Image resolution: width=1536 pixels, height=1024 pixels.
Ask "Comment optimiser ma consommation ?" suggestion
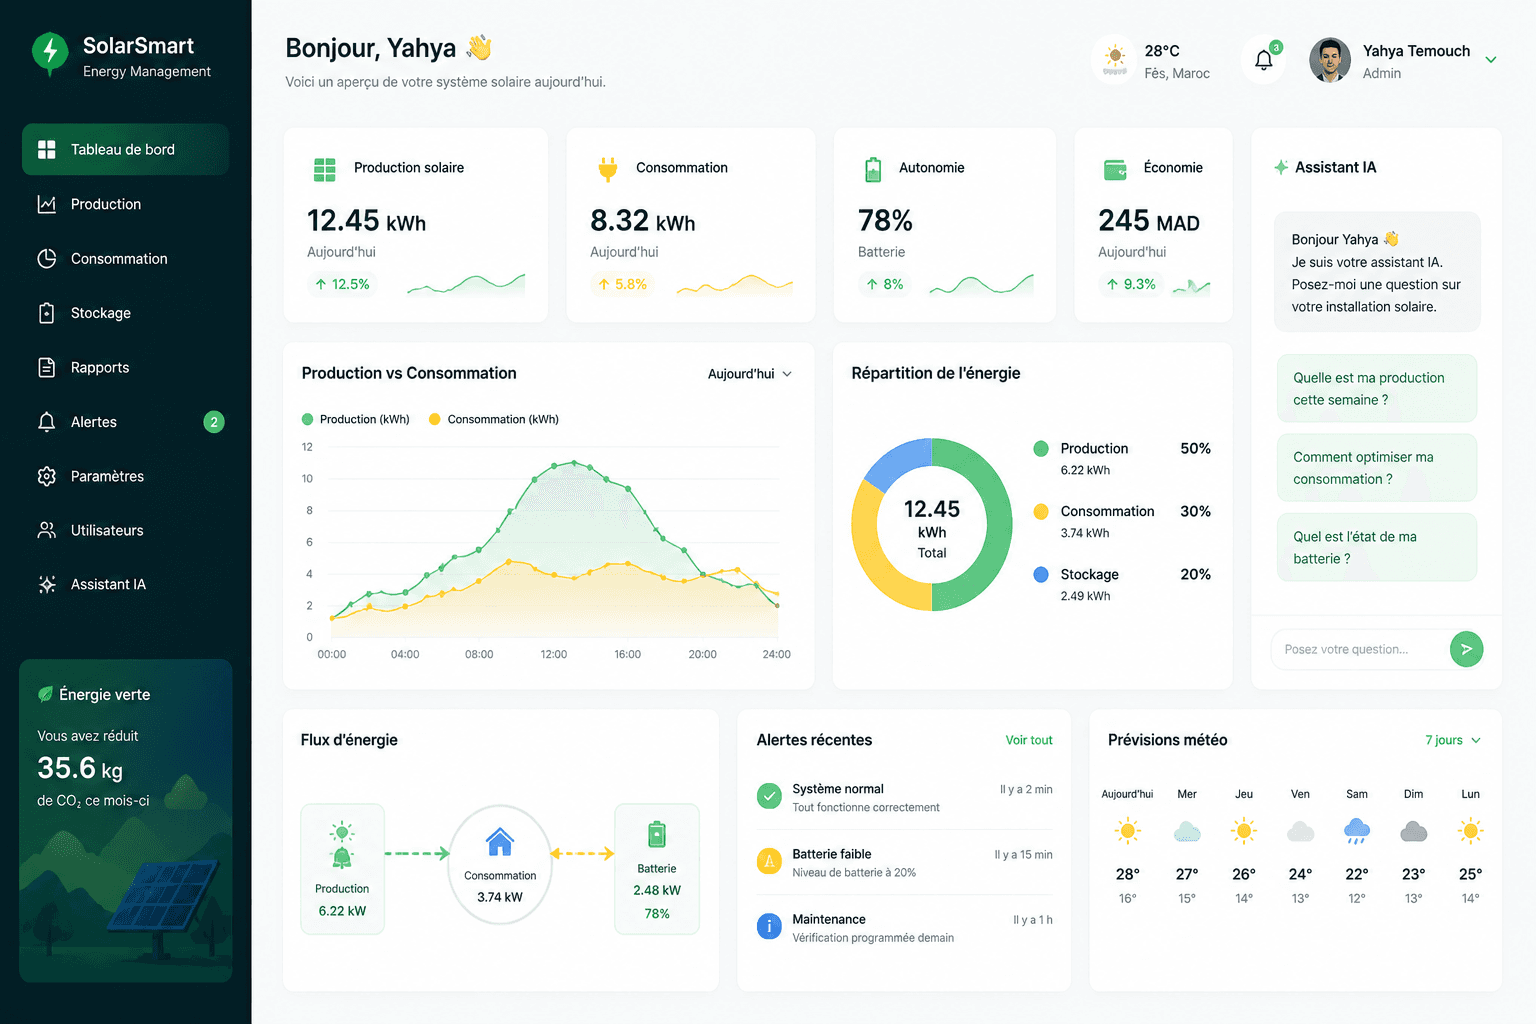[1377, 468]
